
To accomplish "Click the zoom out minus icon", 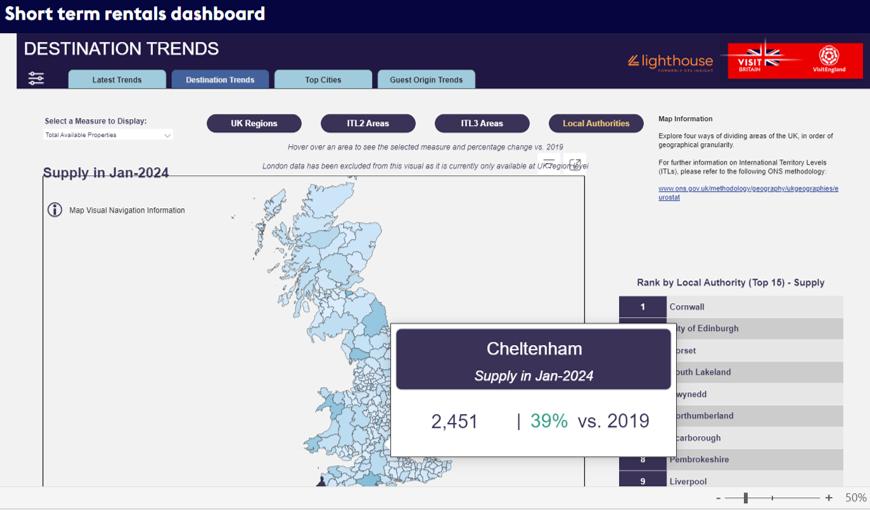I will click(718, 498).
